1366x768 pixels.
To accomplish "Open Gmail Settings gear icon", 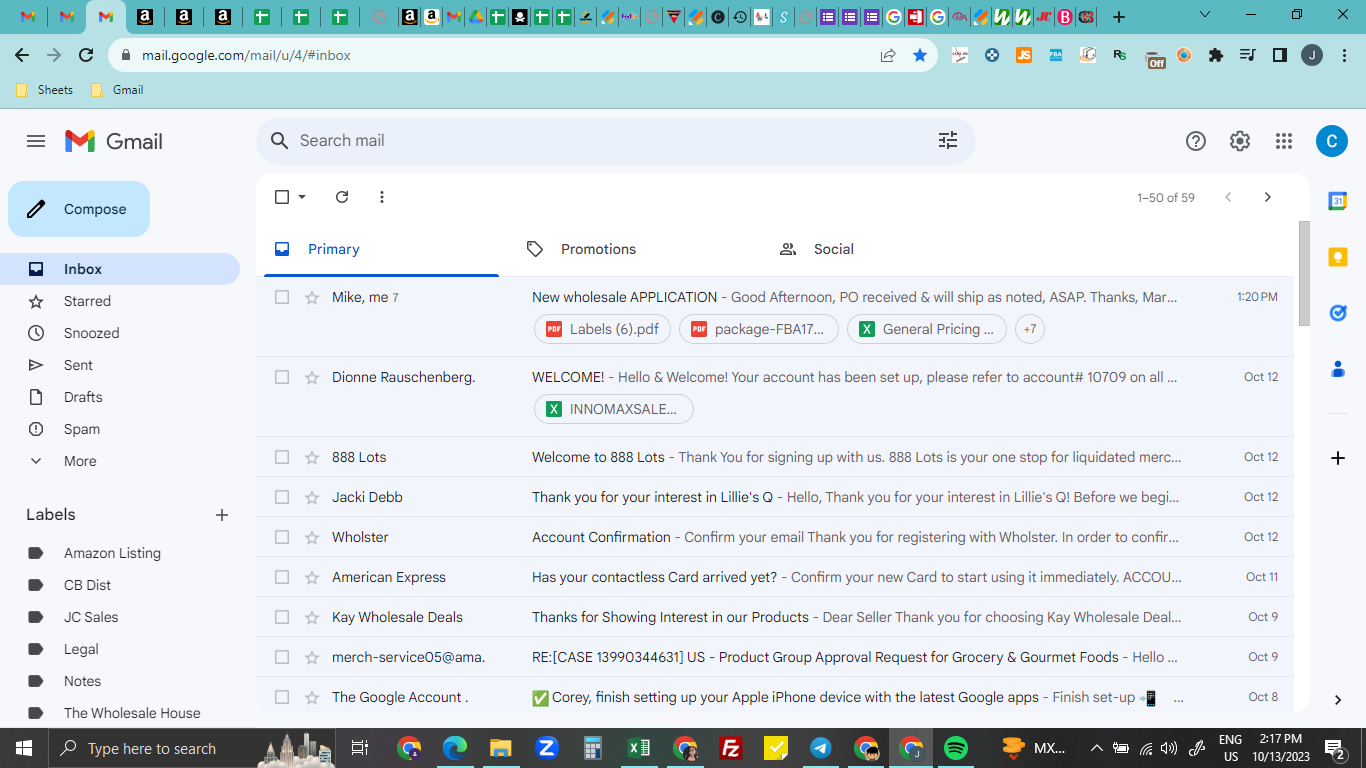I will tap(1240, 141).
